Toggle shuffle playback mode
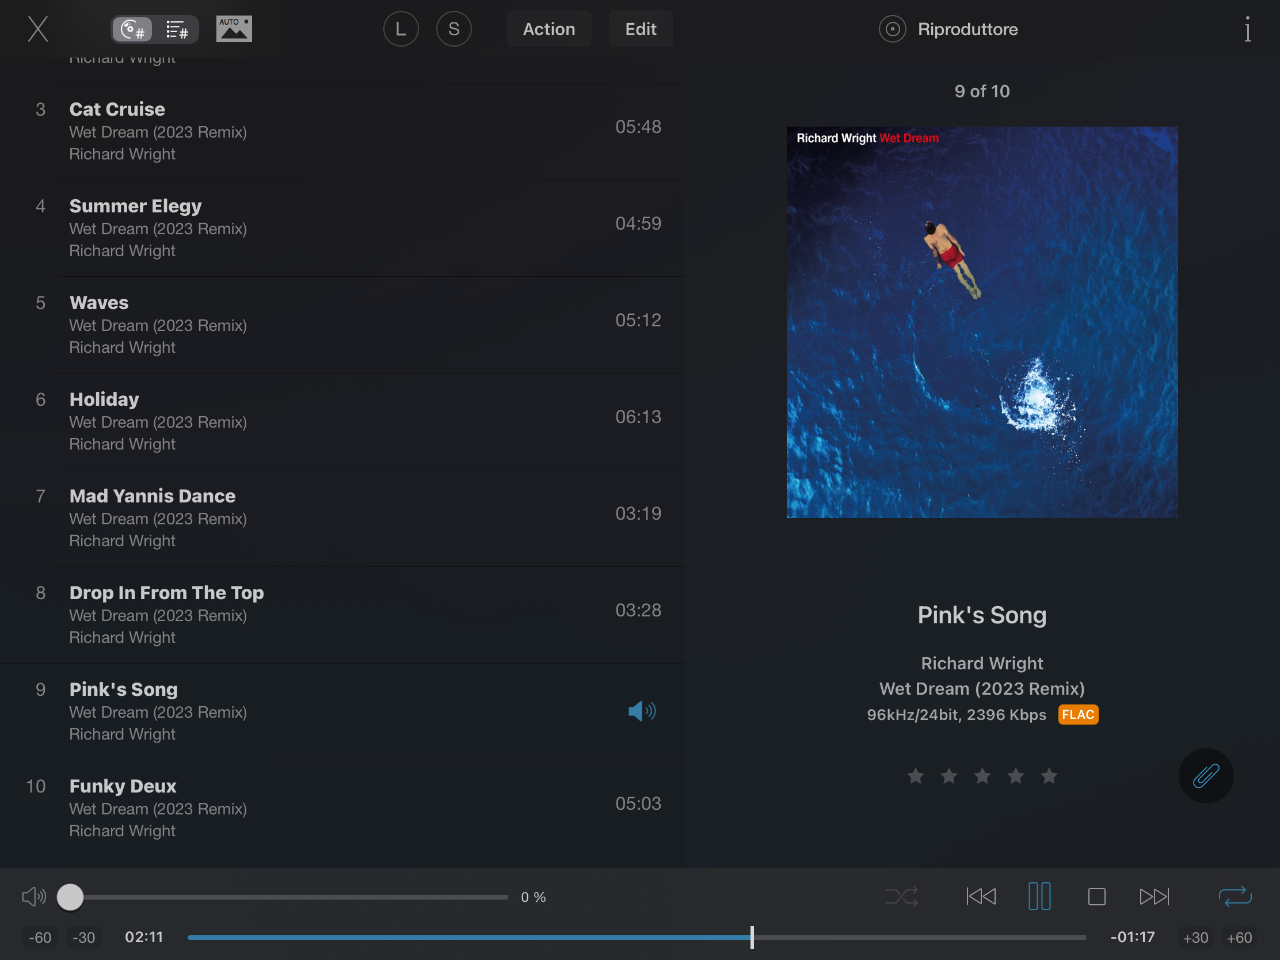The image size is (1280, 960). [901, 897]
